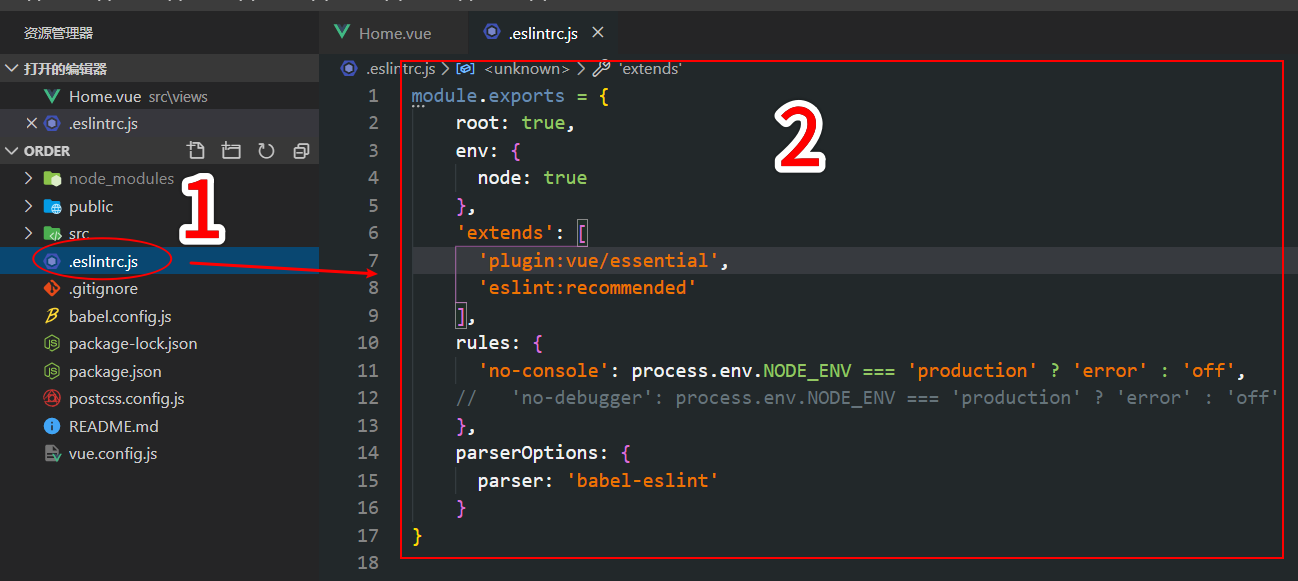Click the 'extends' breadcrumb segment
Screen dimensions: 1298x581
[x=650, y=69]
